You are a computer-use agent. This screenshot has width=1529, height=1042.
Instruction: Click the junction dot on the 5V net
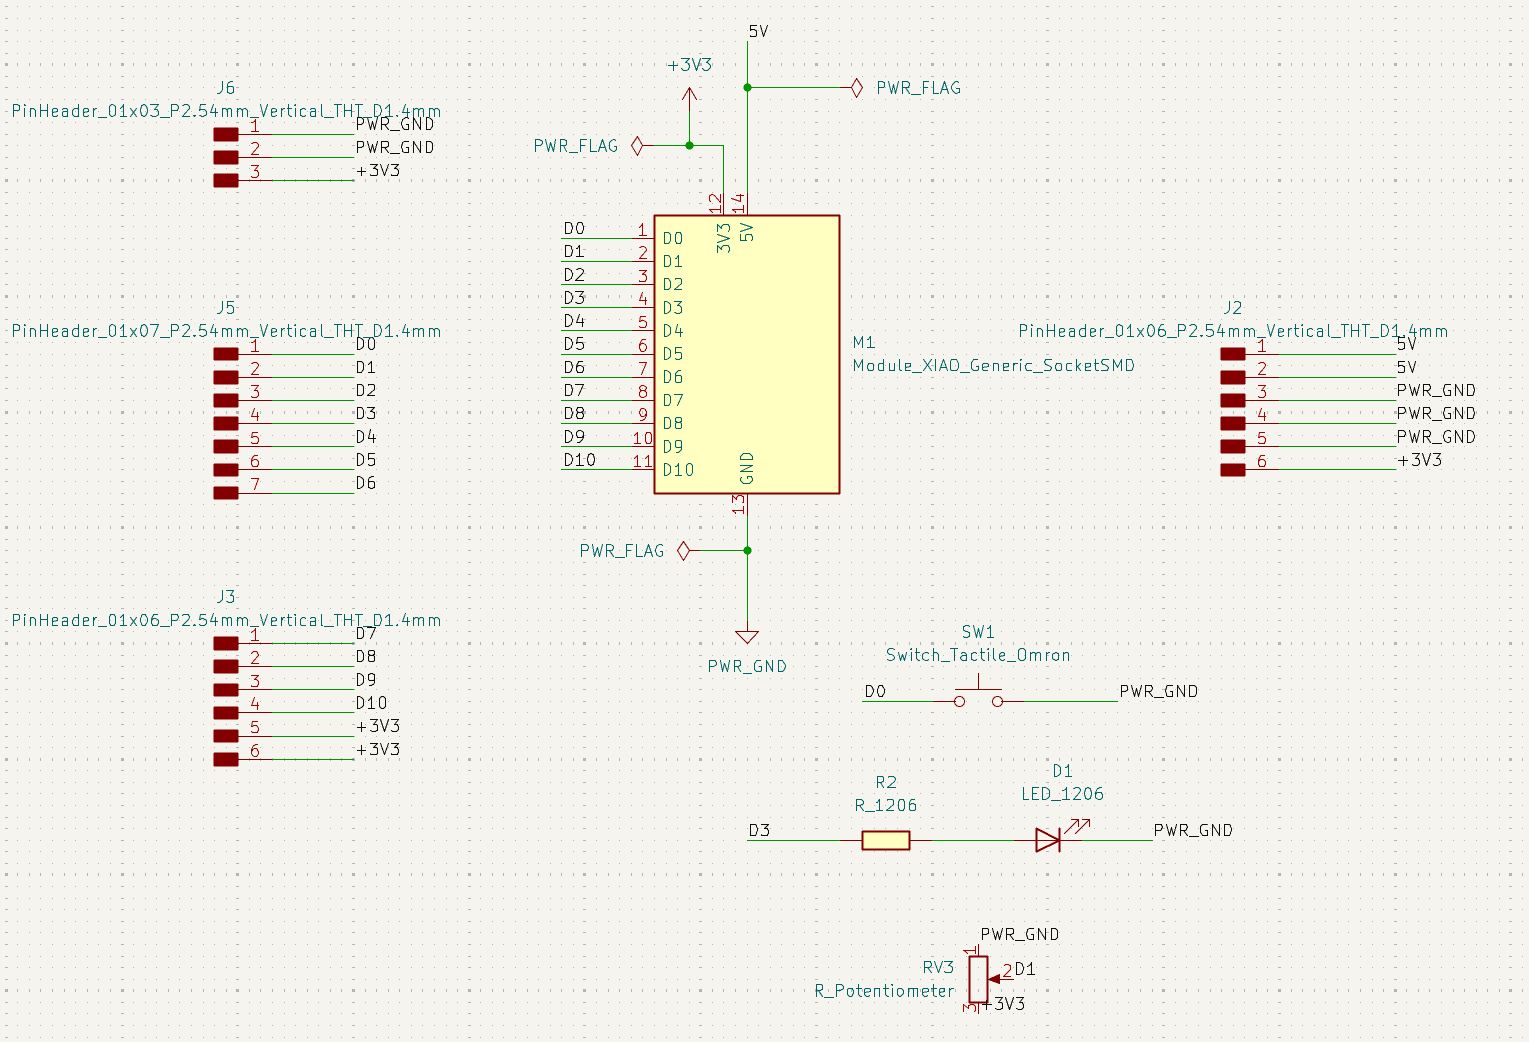click(x=747, y=88)
